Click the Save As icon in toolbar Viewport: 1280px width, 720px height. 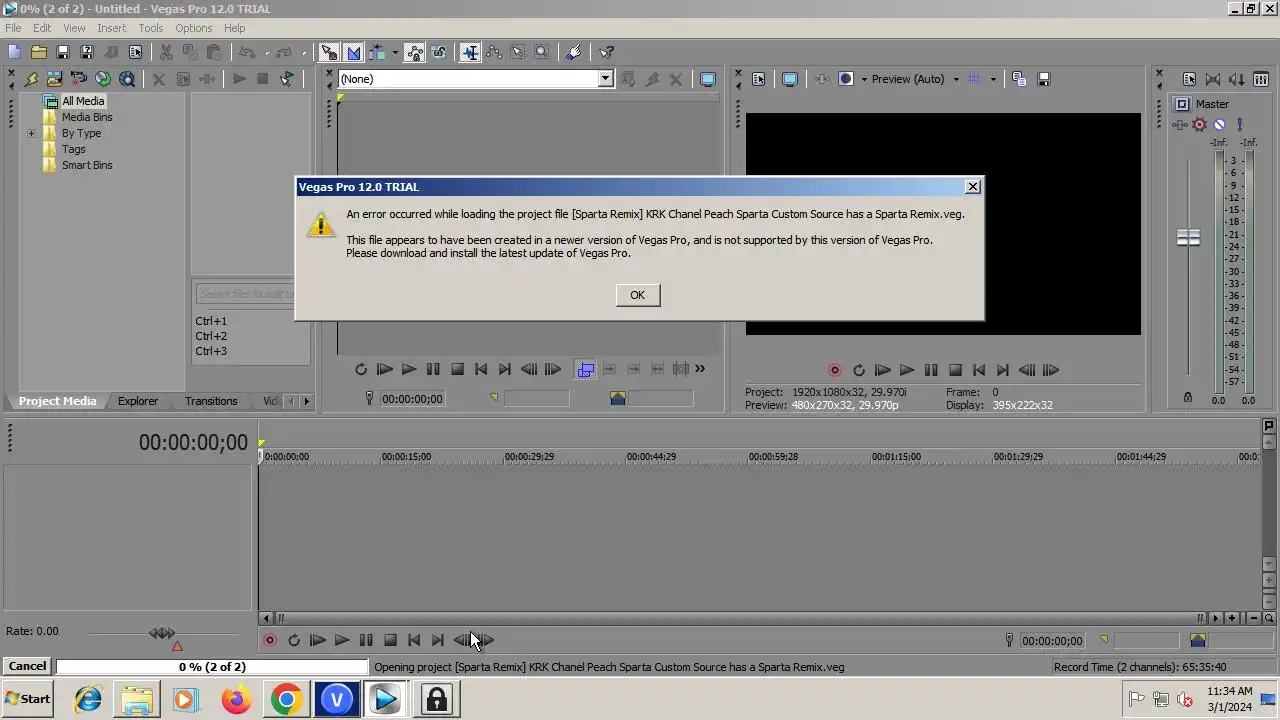(x=87, y=52)
